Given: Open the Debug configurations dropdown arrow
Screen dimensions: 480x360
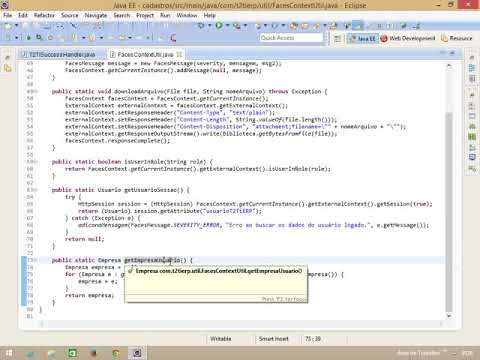Looking at the screenshot, I should point(209,25).
